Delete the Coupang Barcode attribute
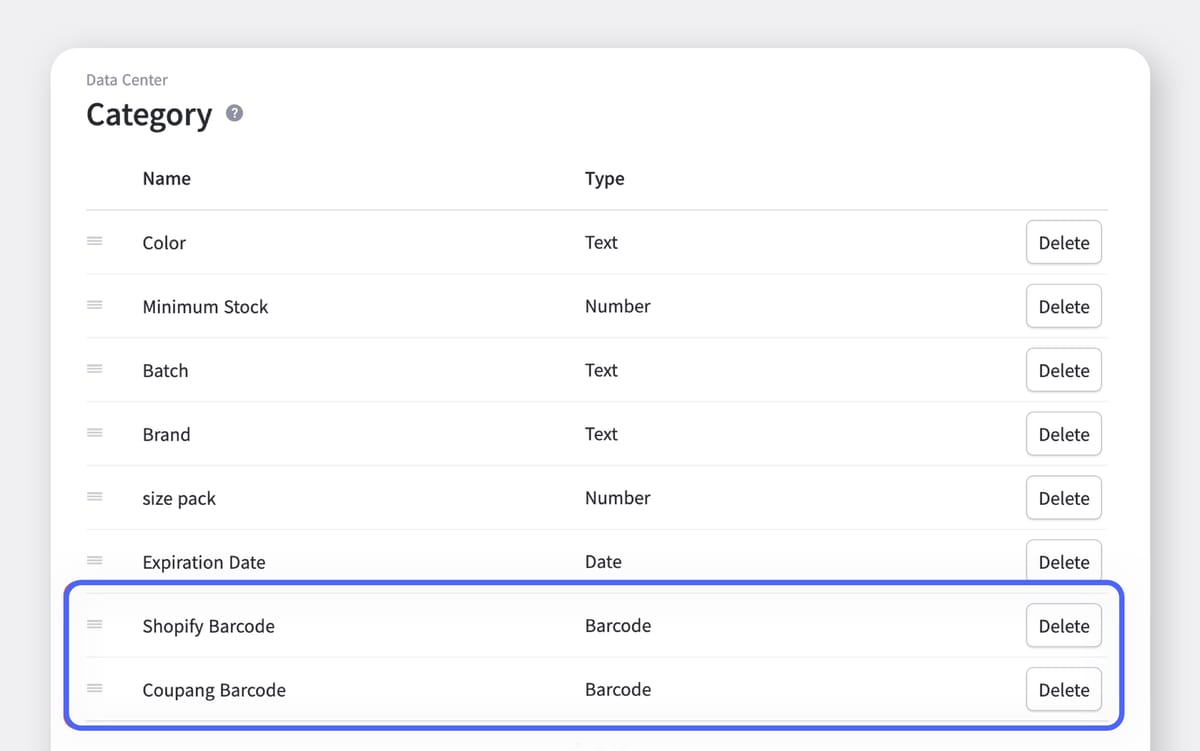The image size is (1200, 751). 1063,690
